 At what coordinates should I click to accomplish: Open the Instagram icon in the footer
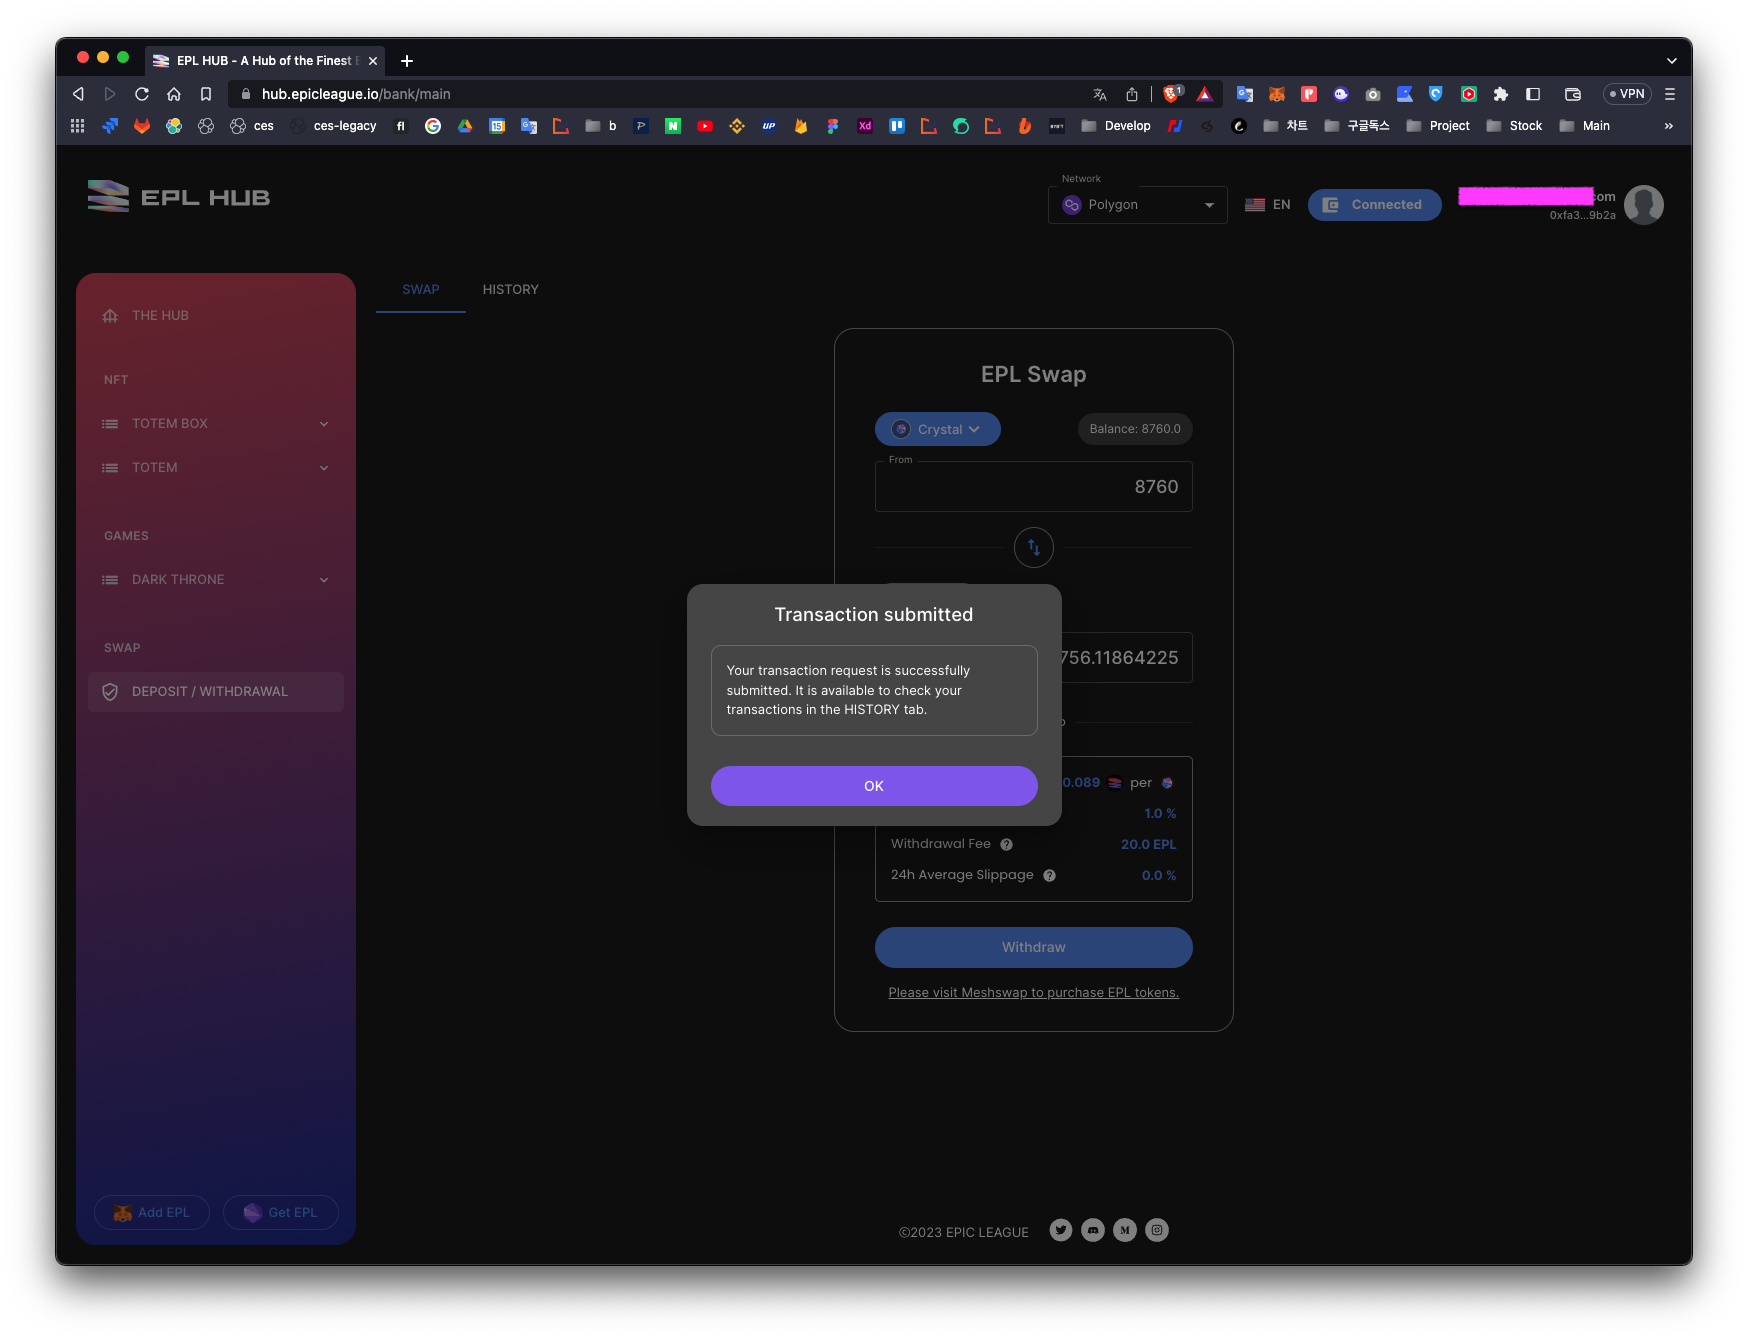1157,1231
